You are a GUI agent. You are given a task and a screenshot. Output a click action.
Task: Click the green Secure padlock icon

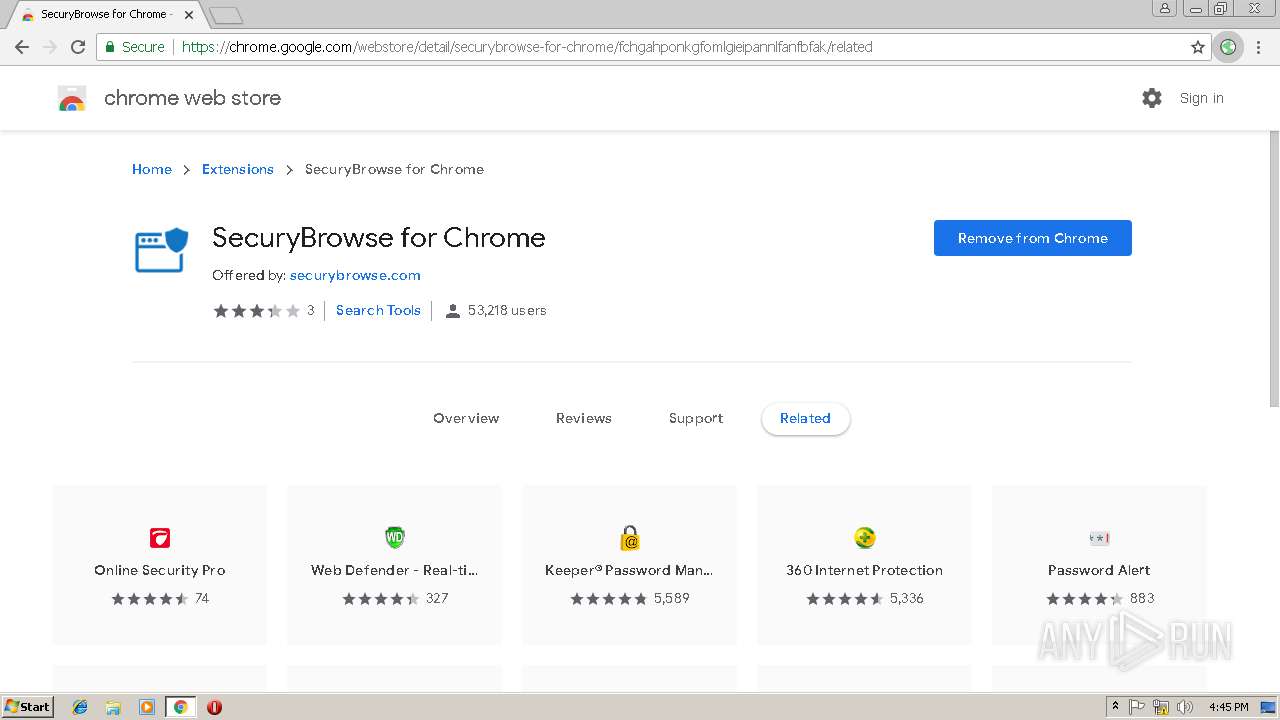[x=111, y=47]
